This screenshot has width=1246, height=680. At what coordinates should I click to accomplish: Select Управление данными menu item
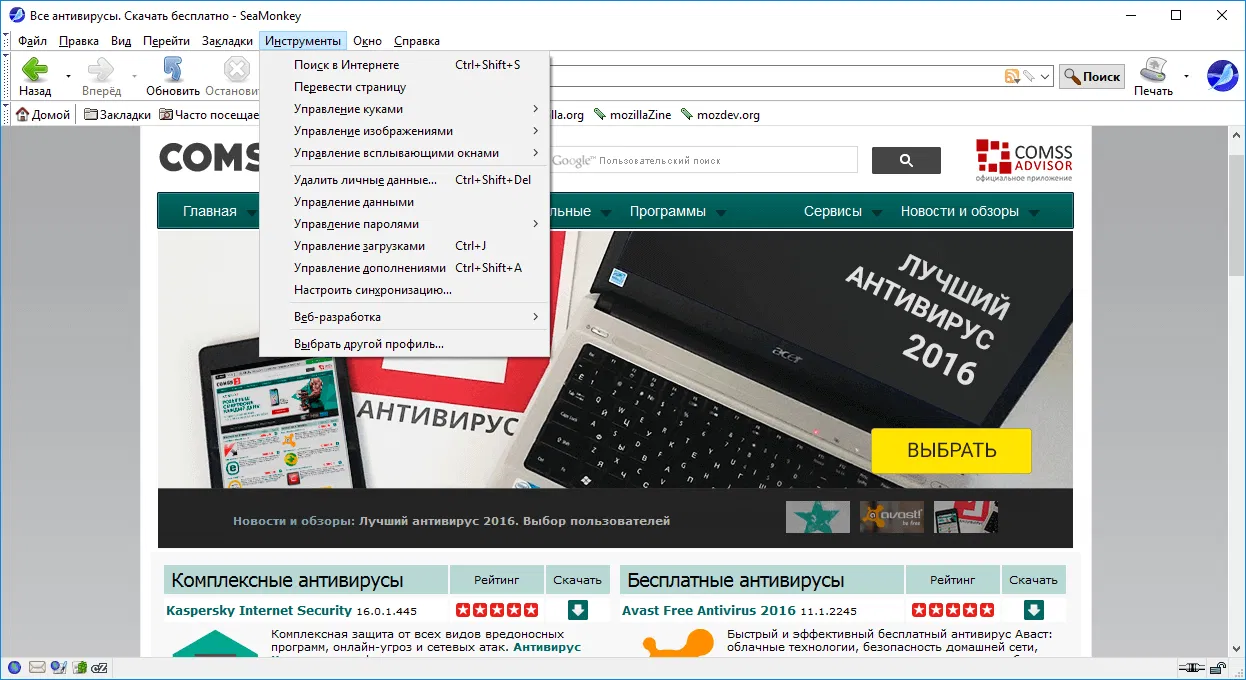pos(404,202)
